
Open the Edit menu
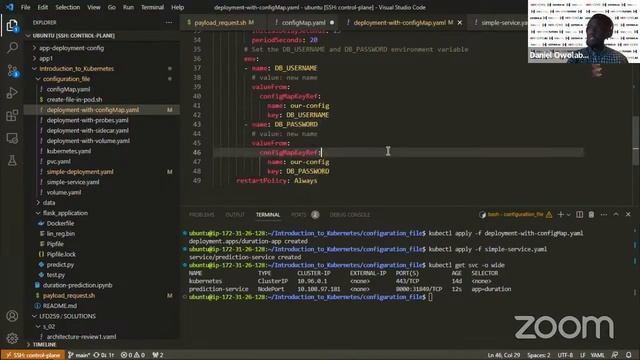42,7
